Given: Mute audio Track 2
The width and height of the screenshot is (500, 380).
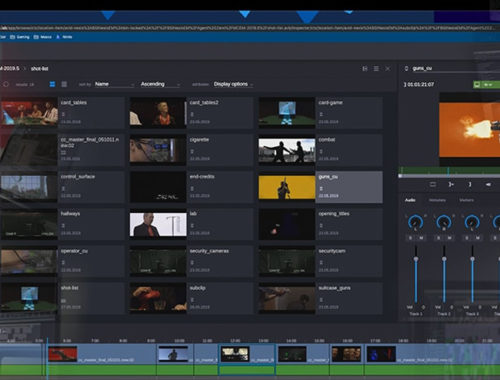Looking at the screenshot, I should coord(450,238).
